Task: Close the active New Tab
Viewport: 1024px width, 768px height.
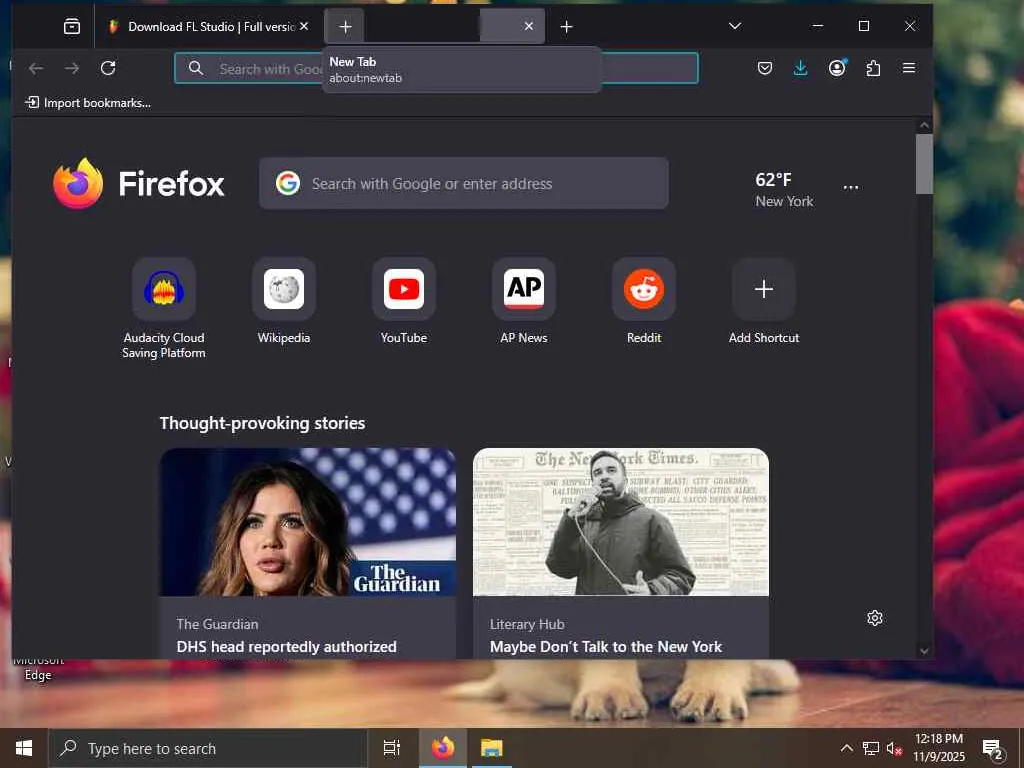Action: pyautogui.click(x=529, y=26)
